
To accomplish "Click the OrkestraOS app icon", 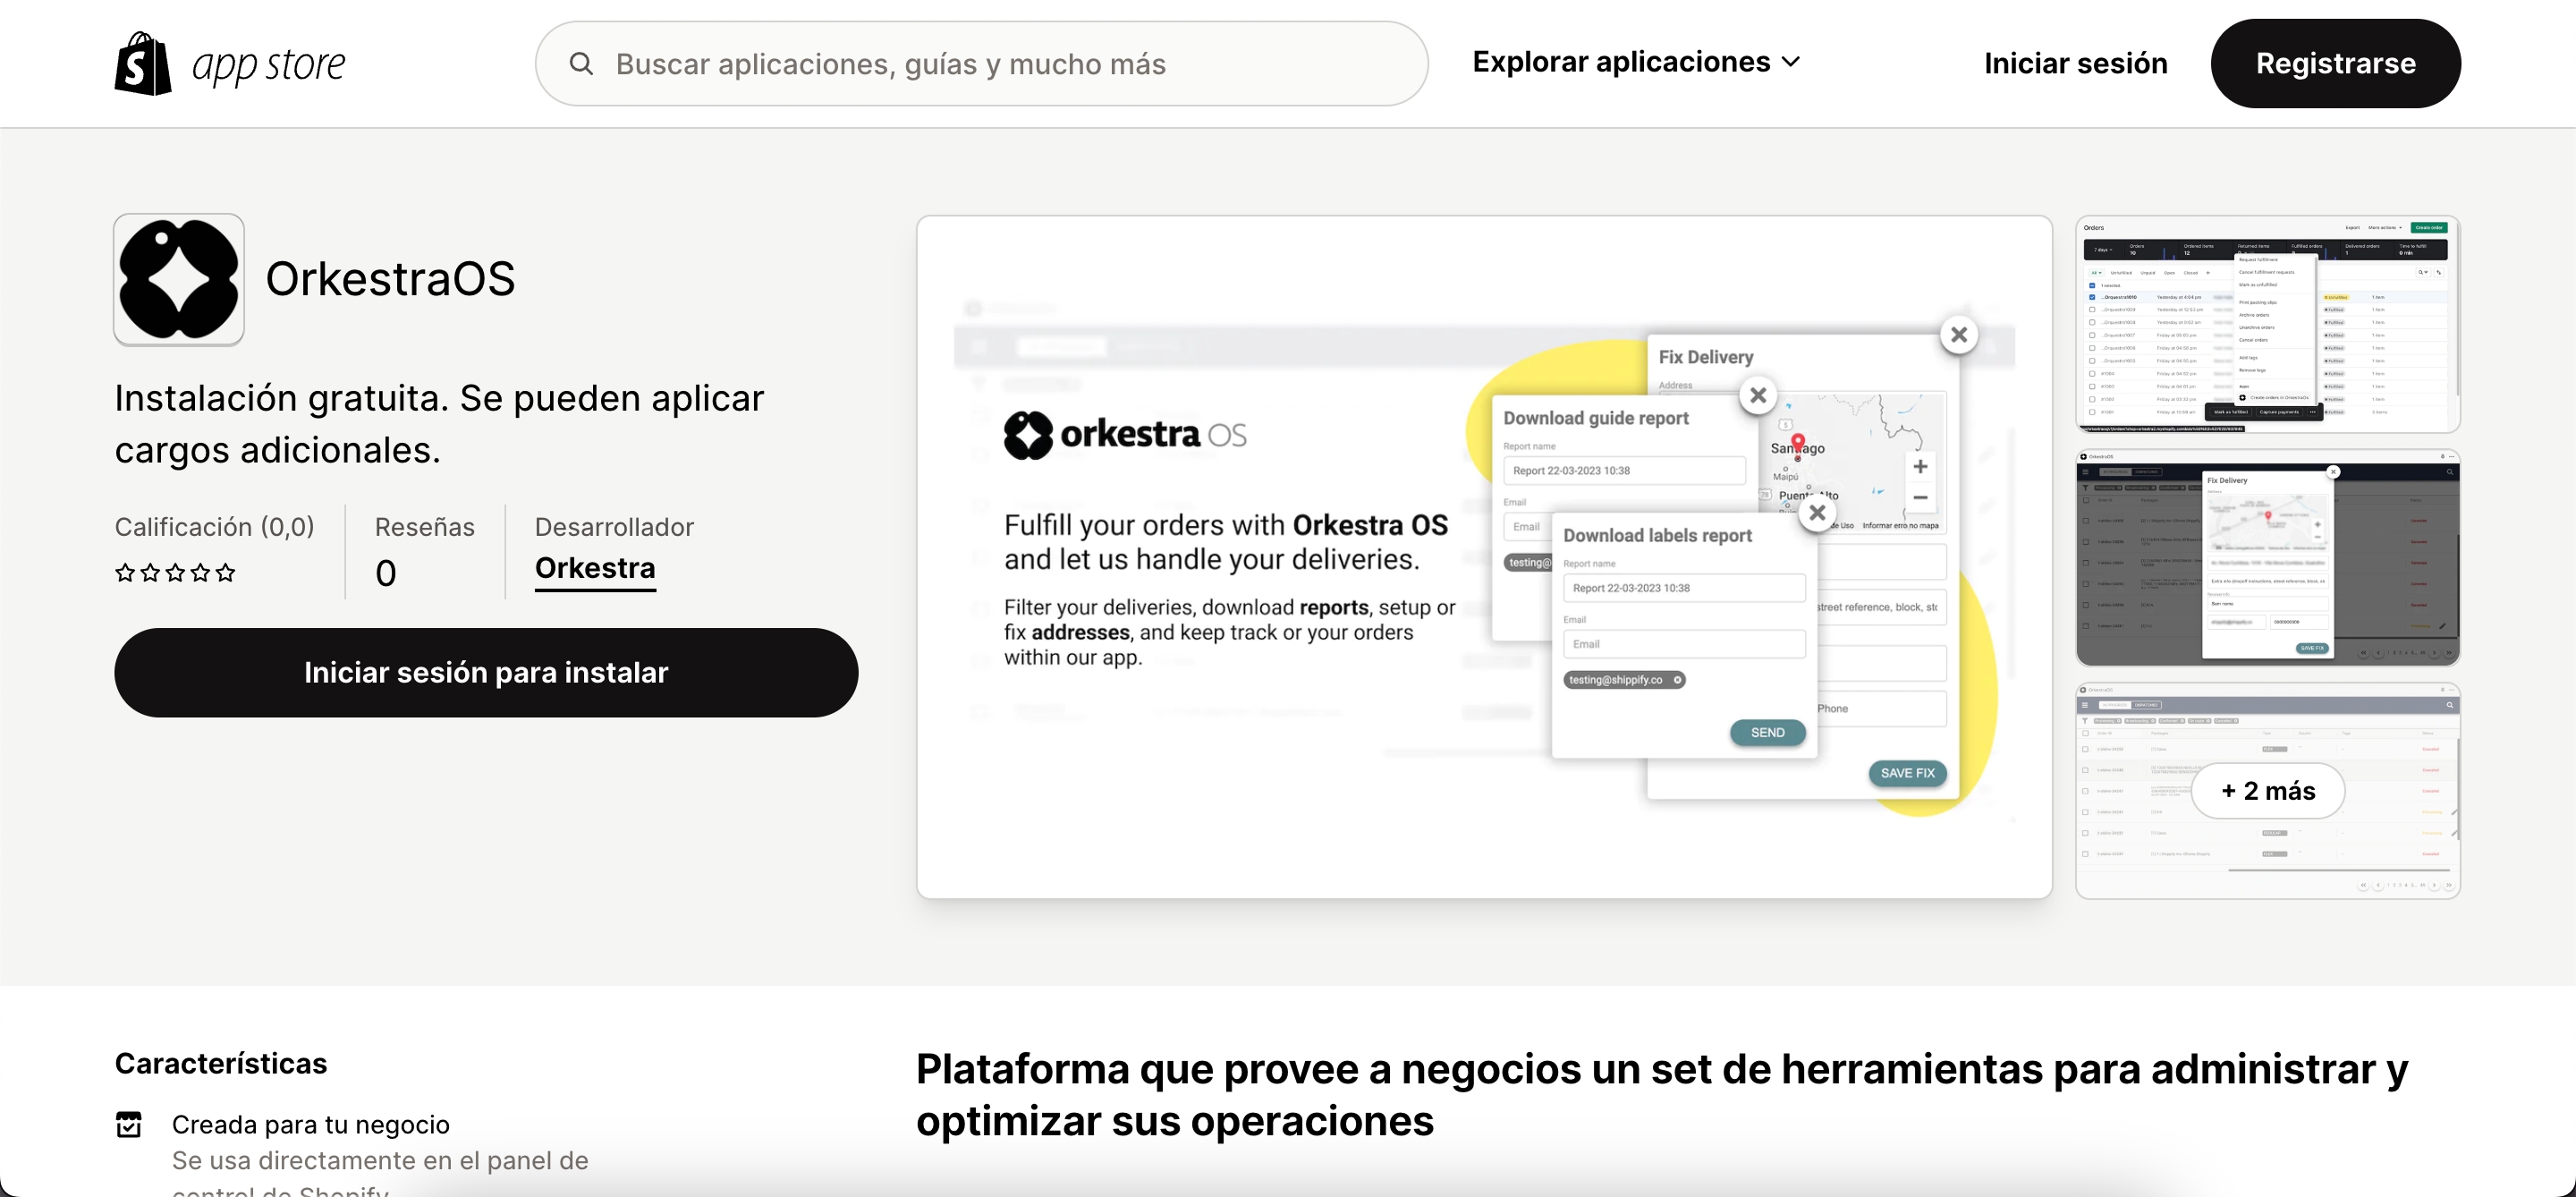I will pos(179,279).
